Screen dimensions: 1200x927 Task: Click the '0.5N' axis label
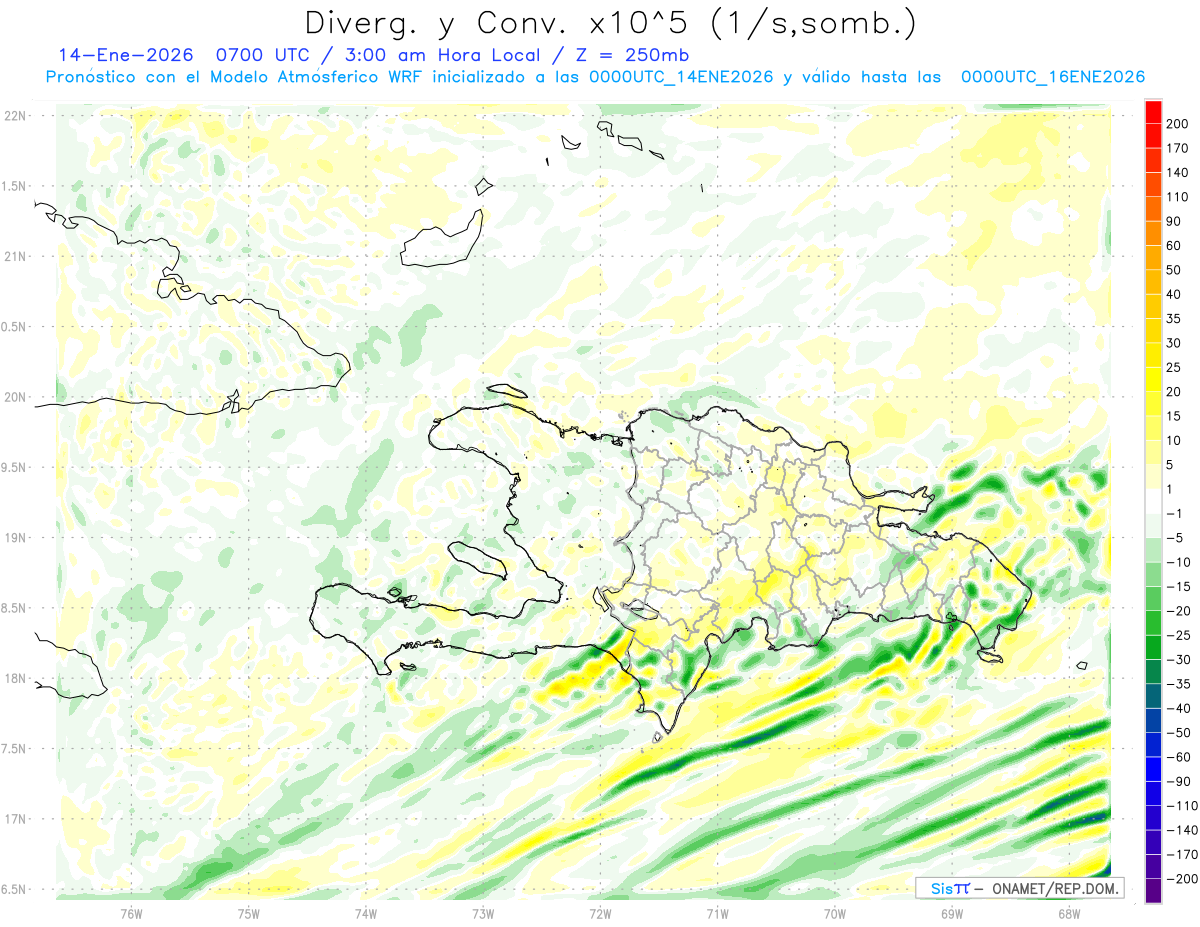pyautogui.click(x=14, y=327)
